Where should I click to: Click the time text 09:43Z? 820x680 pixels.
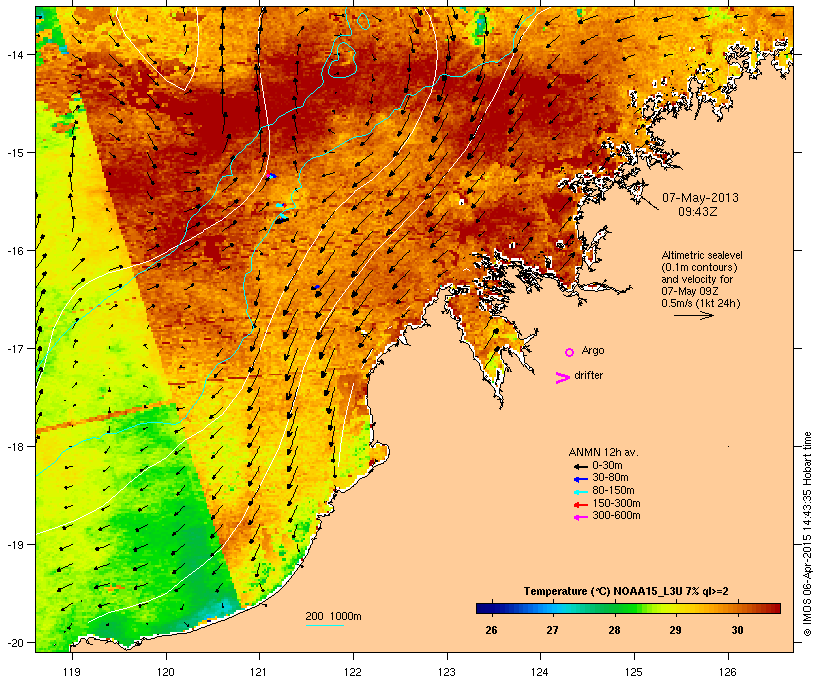coord(698,212)
